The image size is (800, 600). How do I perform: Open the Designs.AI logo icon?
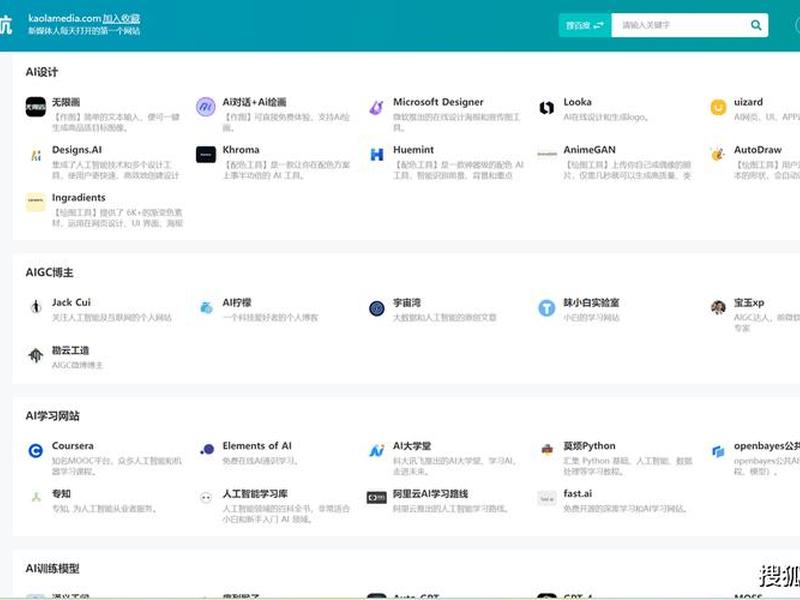[x=36, y=155]
